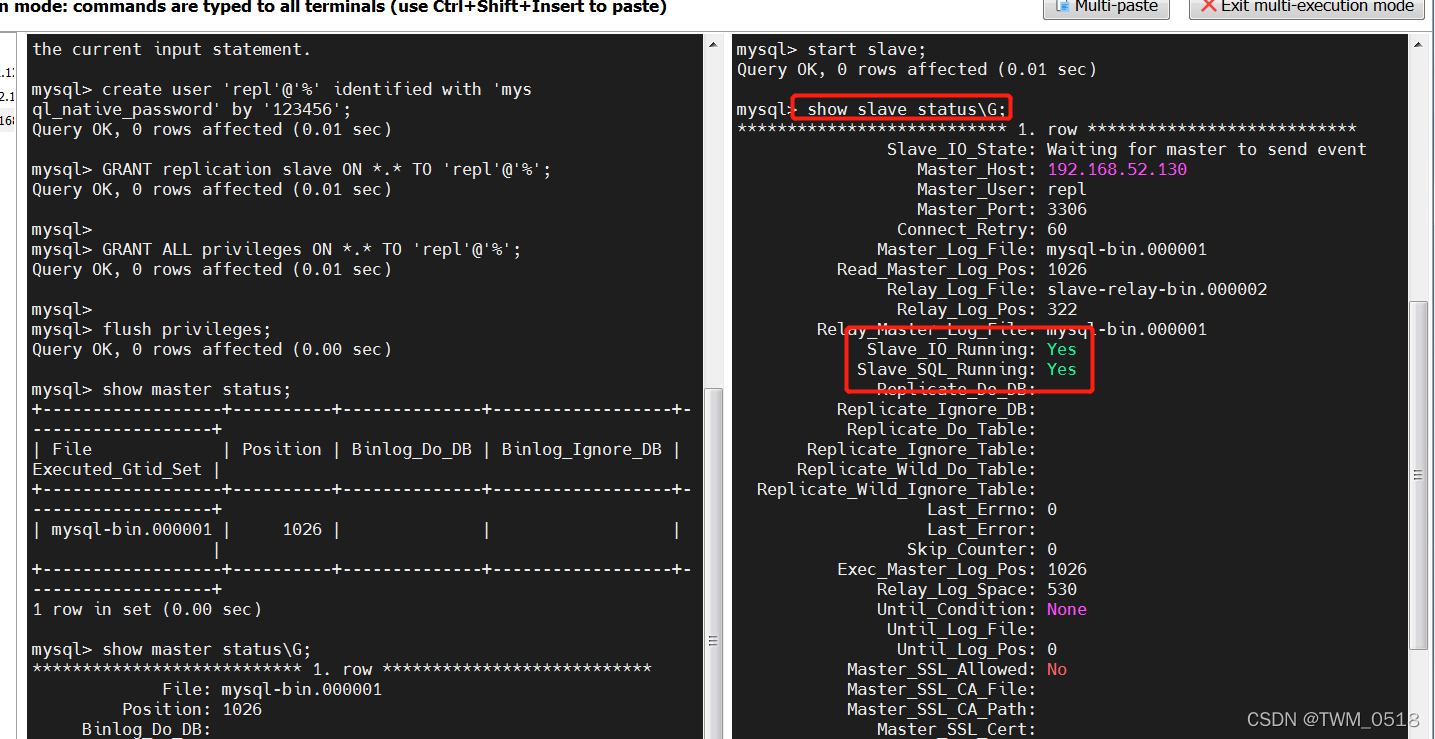Click the Slave_SQL_Running Yes value

coord(1062,369)
